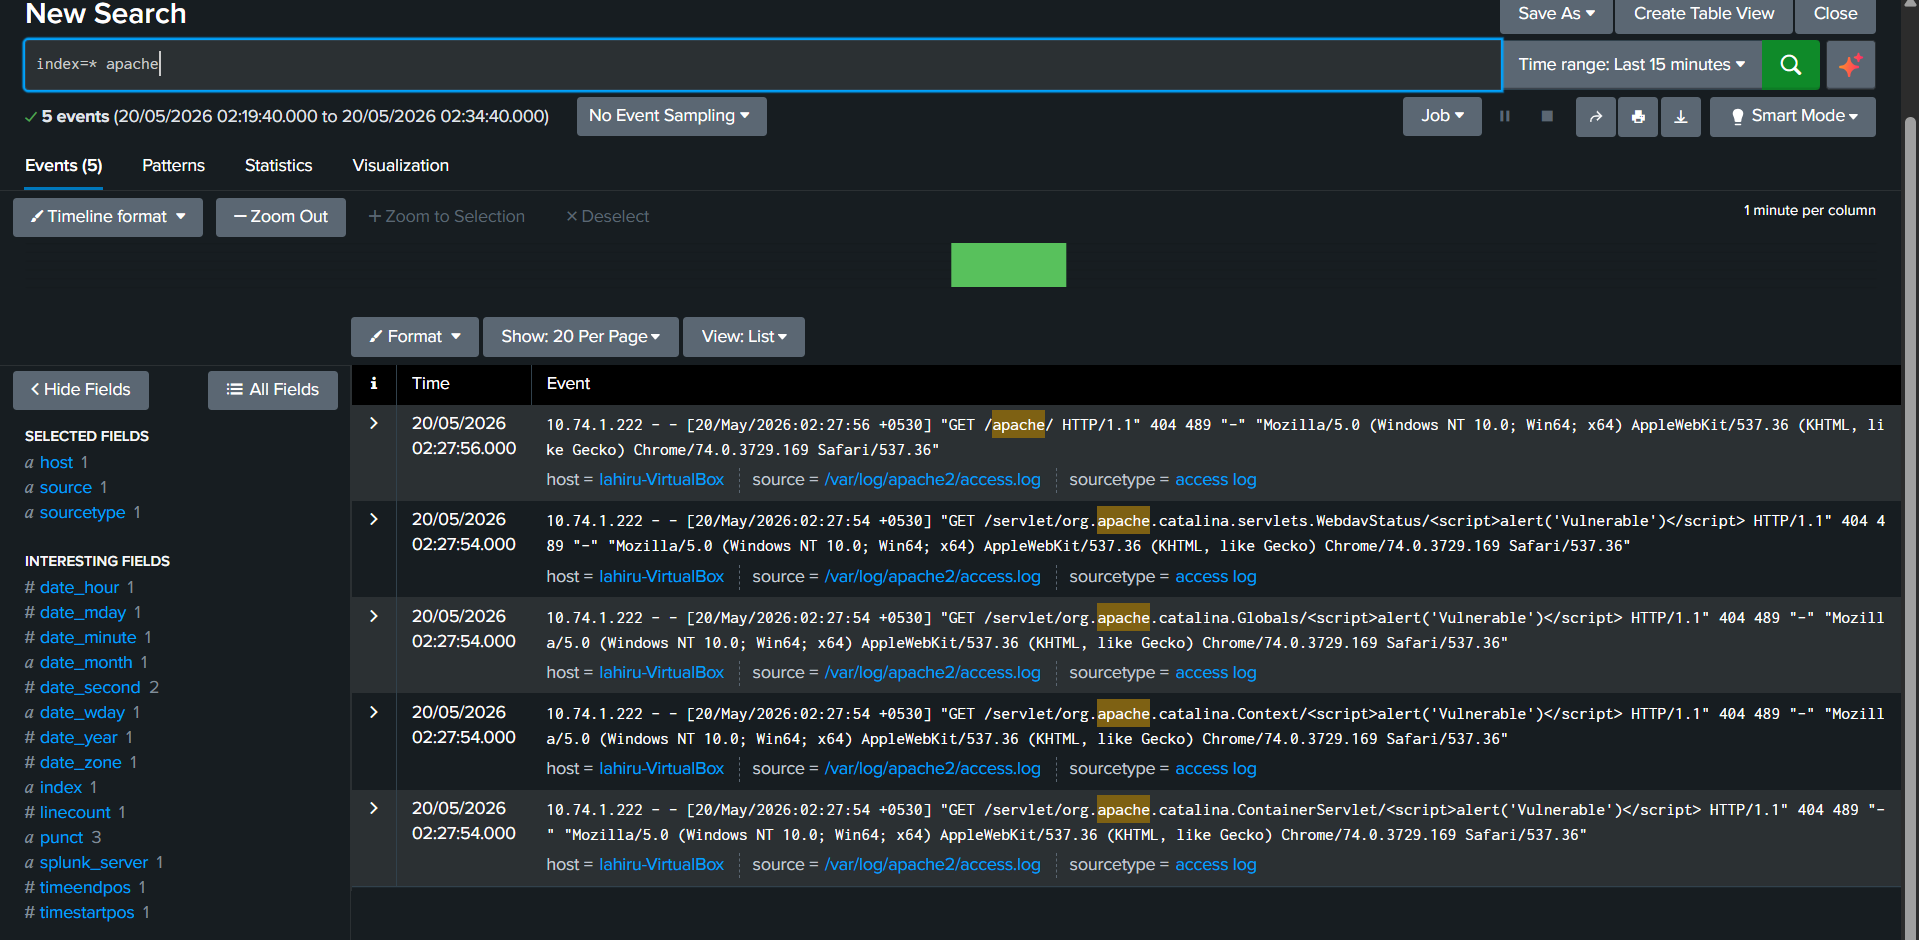Switch to the Events (5) tab
The height and width of the screenshot is (940, 1919).
(x=64, y=166)
